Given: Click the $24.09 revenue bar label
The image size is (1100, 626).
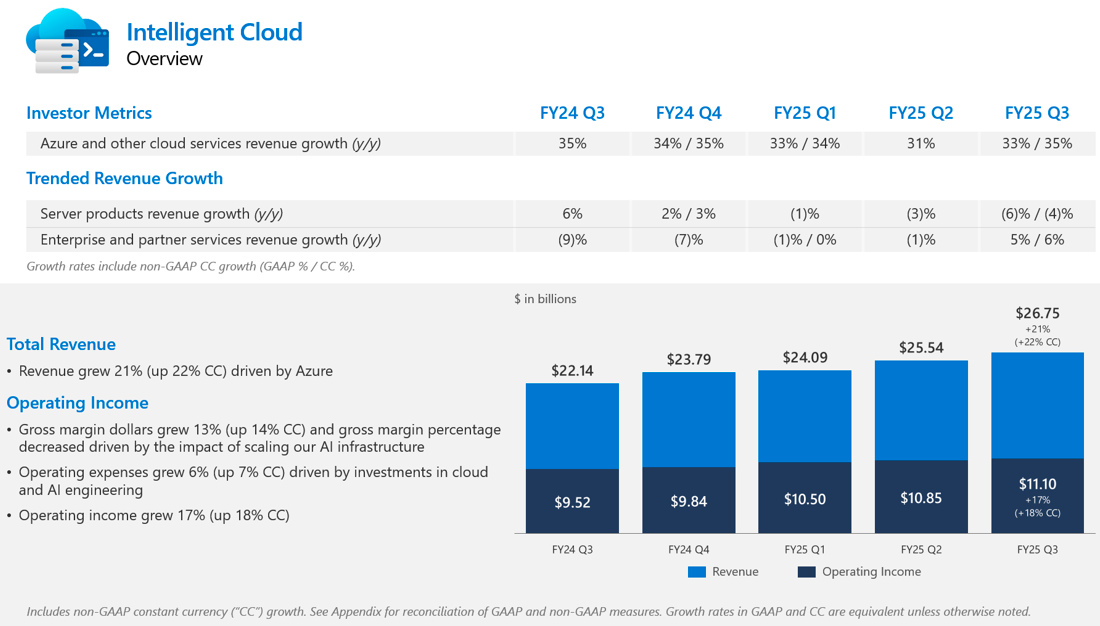Looking at the screenshot, I should (805, 358).
